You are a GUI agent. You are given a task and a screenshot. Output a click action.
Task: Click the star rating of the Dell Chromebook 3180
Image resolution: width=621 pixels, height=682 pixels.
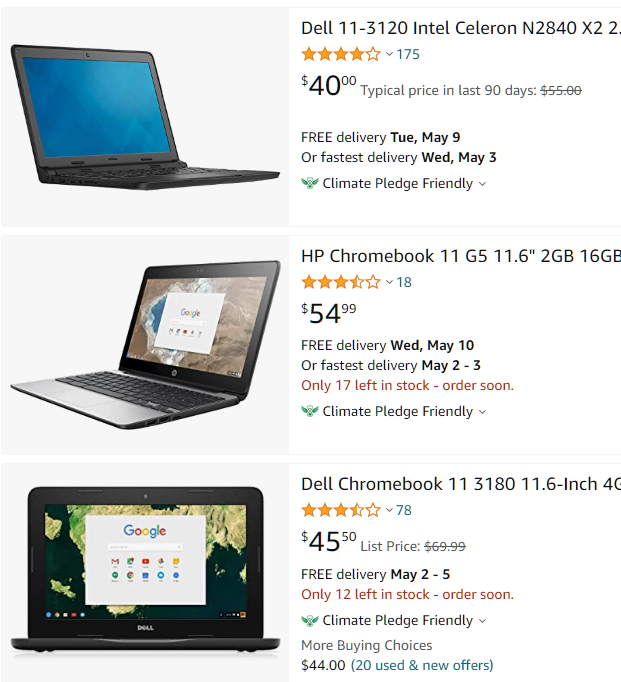(x=341, y=510)
